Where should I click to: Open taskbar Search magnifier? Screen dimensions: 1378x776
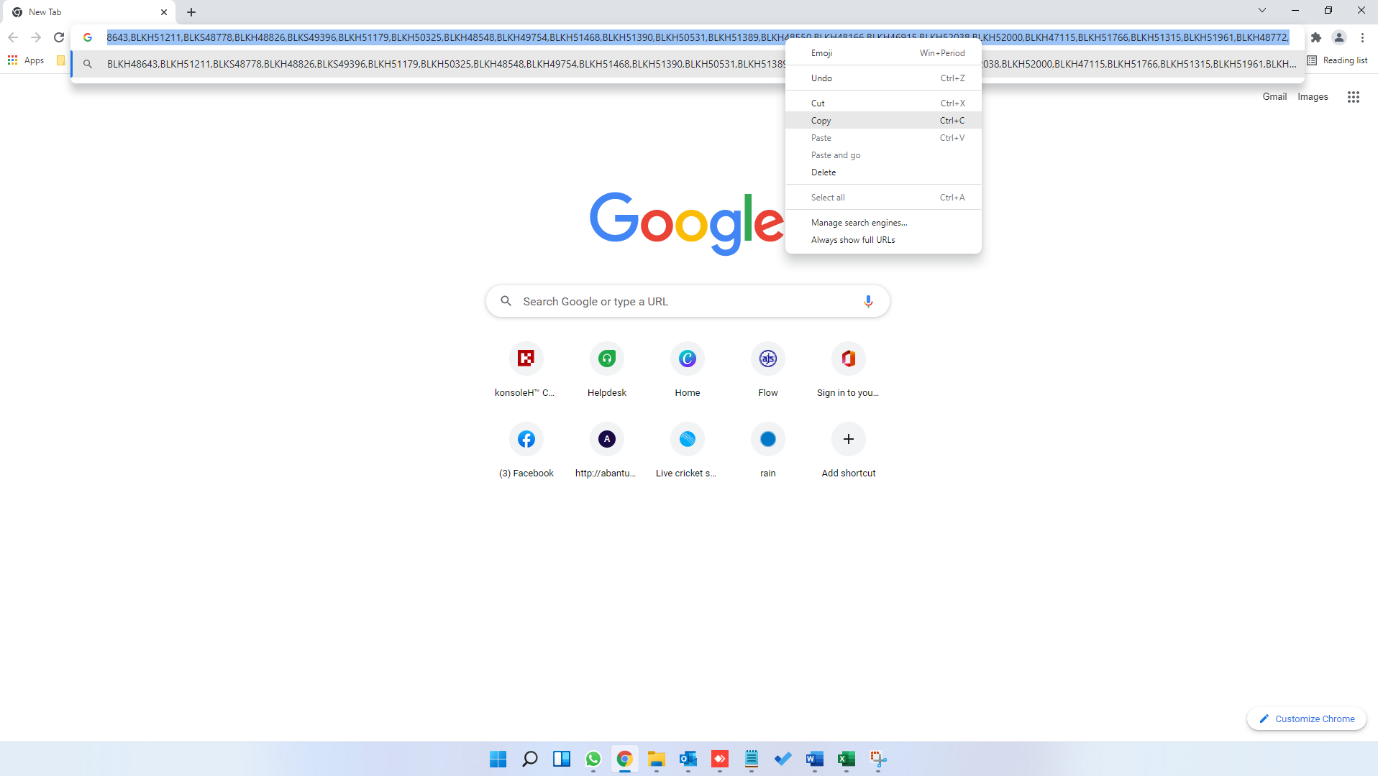tap(530, 759)
